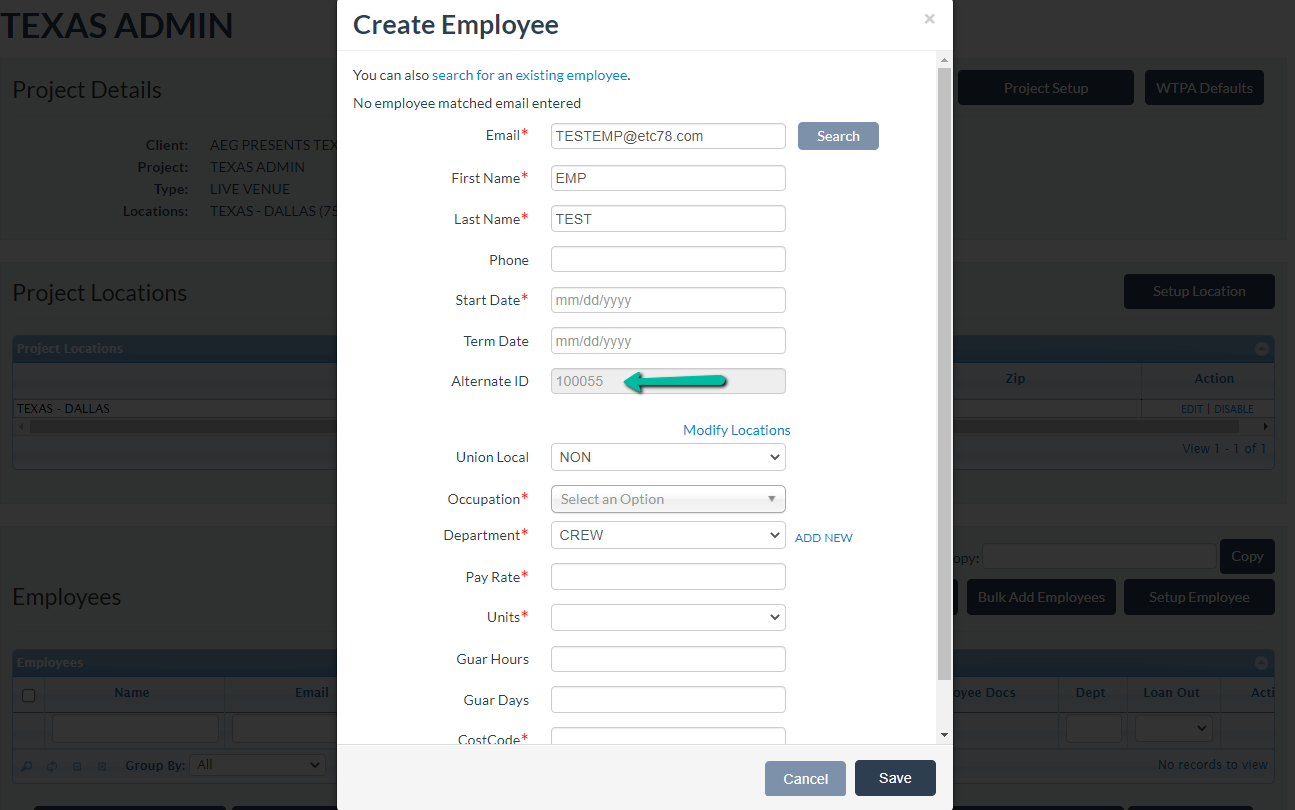Focus the CostCode input field
This screenshot has height=810, width=1295.
click(x=668, y=737)
